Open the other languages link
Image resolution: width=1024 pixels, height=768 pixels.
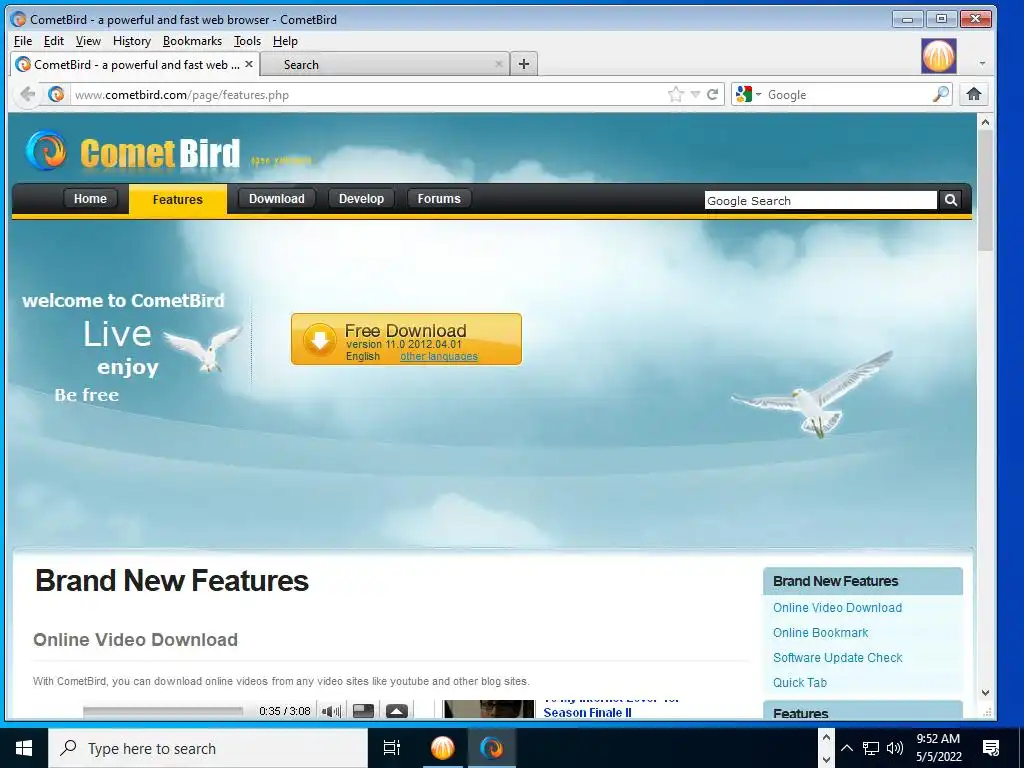coord(439,357)
